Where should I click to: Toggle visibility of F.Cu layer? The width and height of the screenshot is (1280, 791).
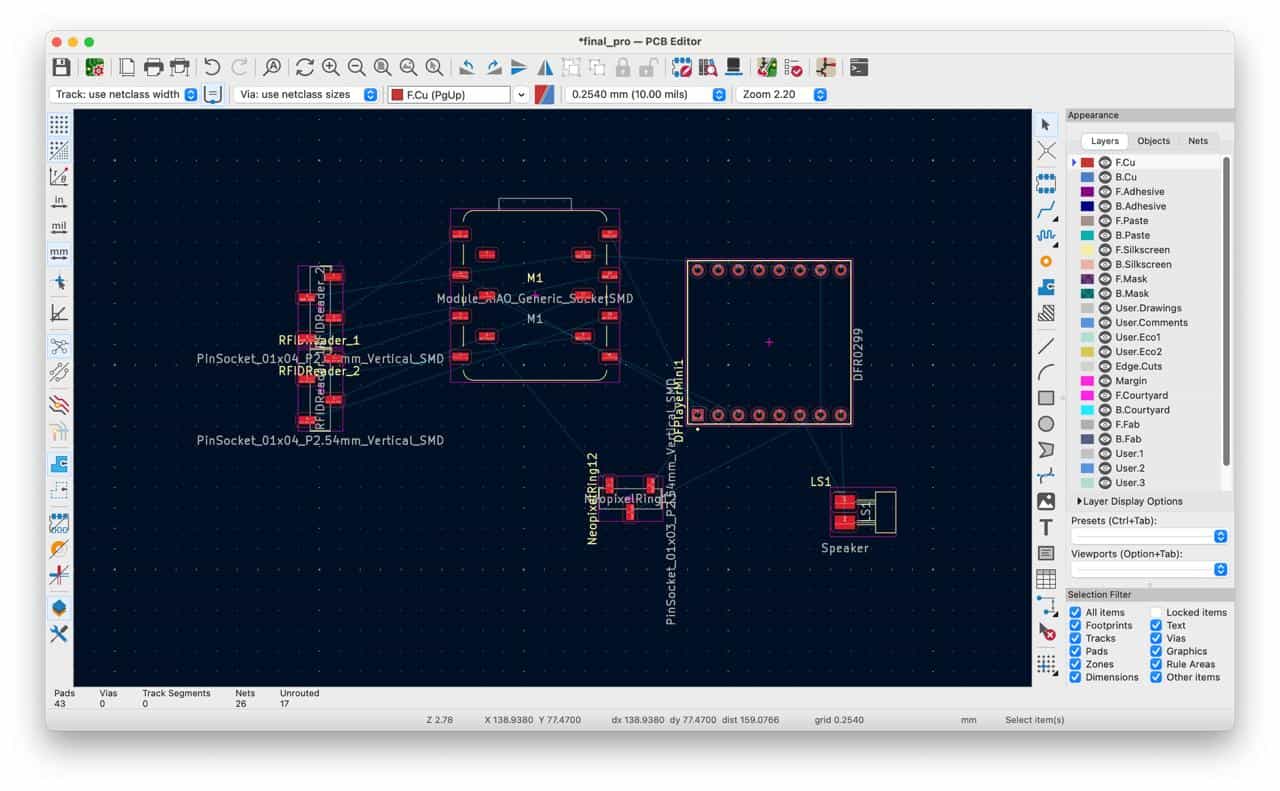[1105, 162]
